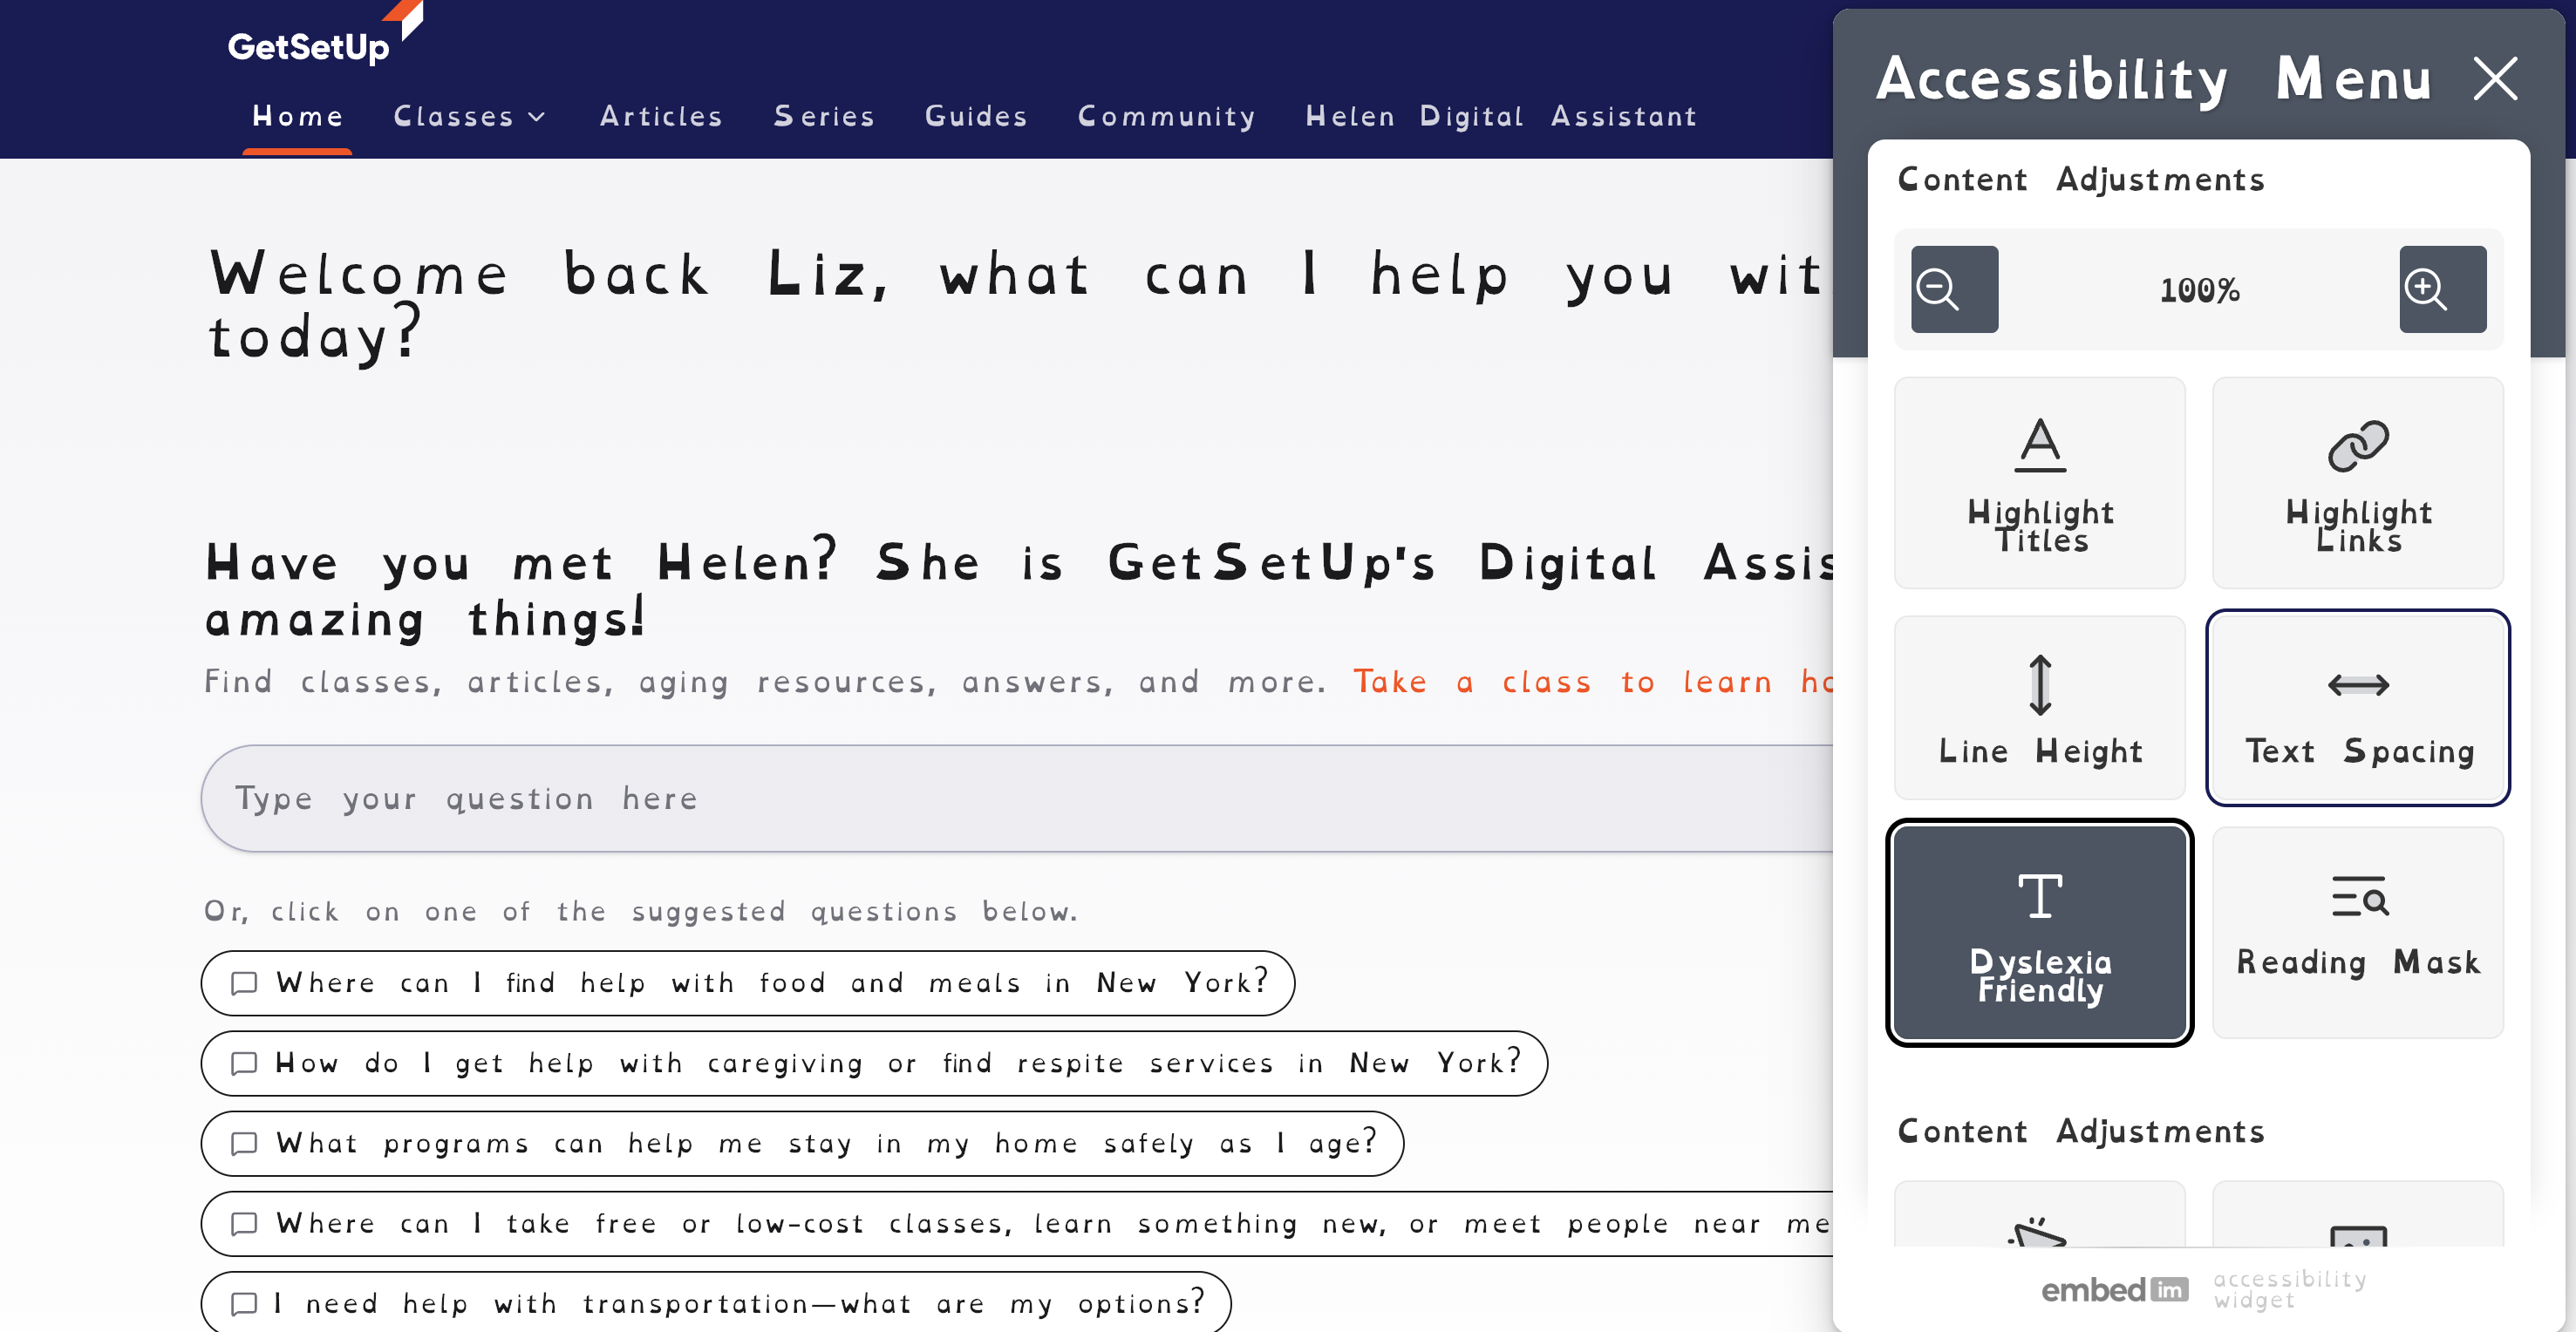Screen dimensions: 2576x1332
Task: Open Helen Digital Assistant
Action: point(1501,116)
